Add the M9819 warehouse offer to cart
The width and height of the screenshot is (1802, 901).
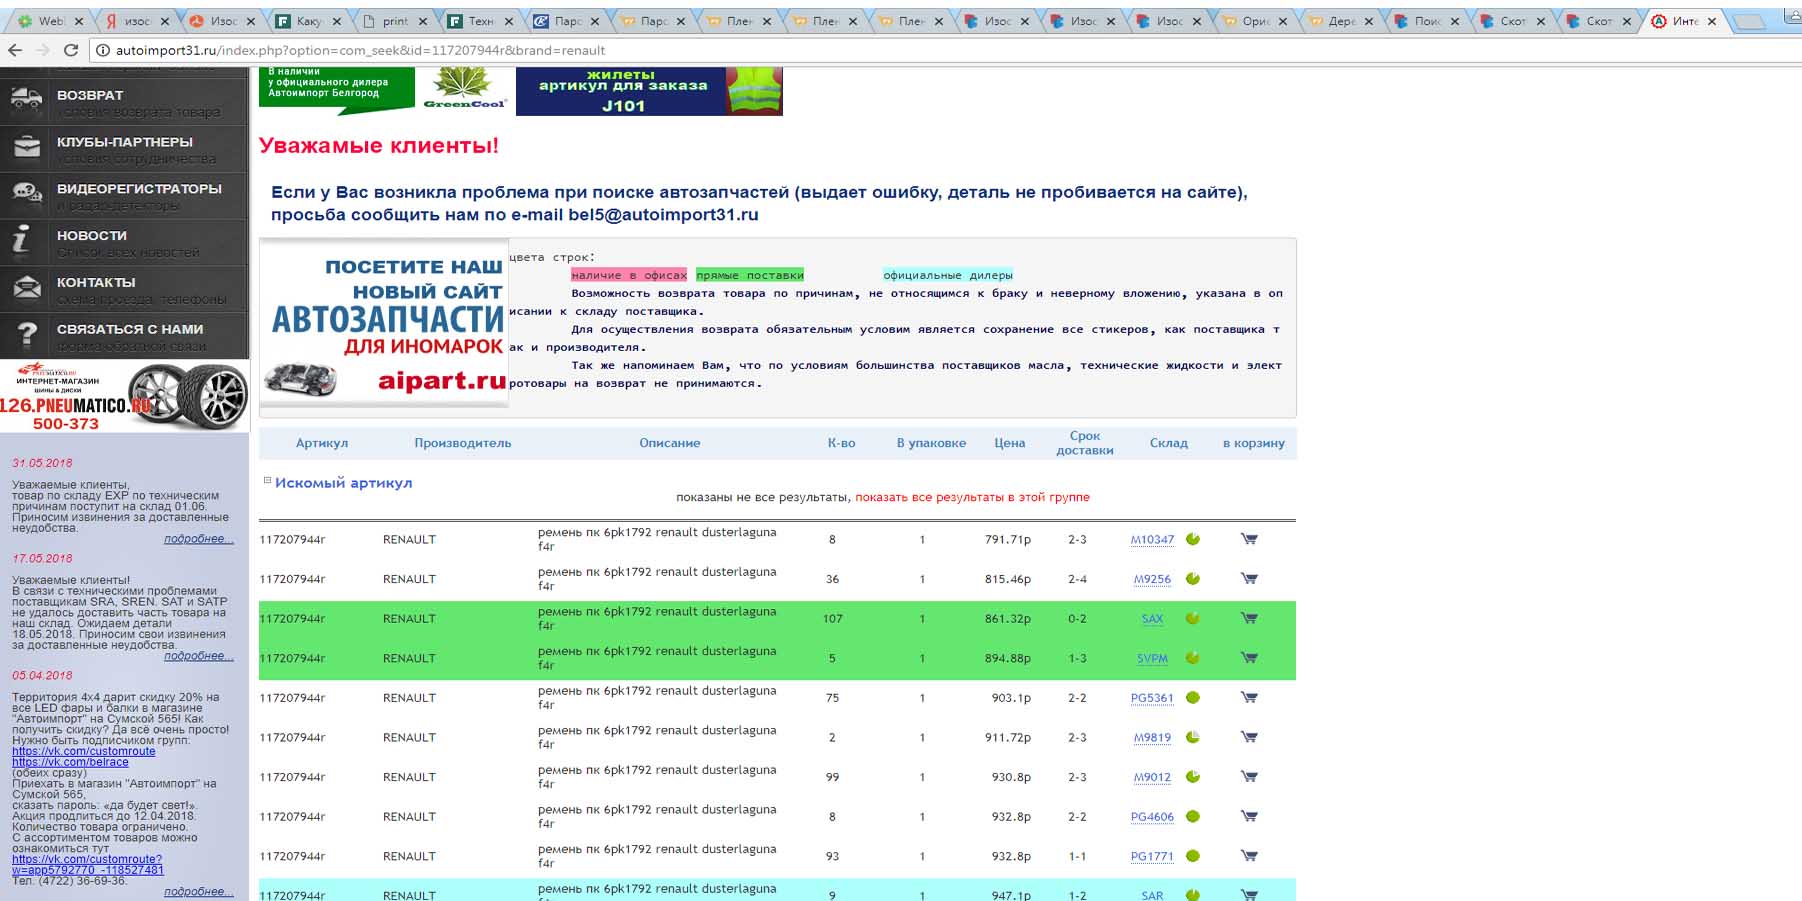(1249, 737)
